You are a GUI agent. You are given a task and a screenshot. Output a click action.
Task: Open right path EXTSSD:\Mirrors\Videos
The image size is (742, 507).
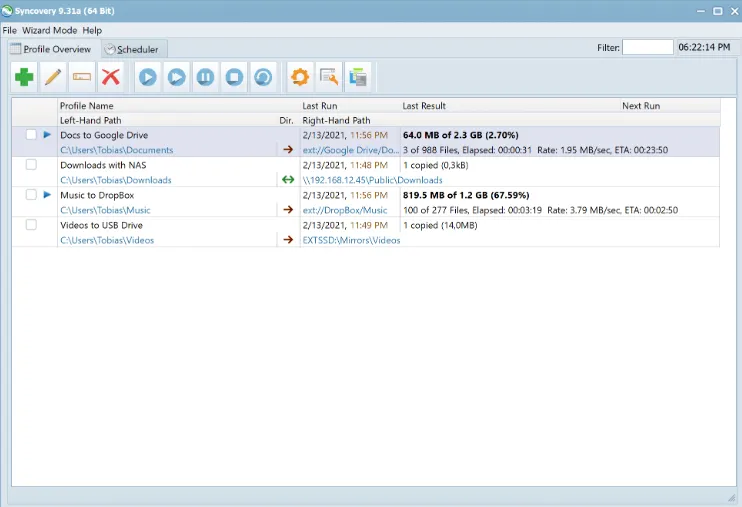[x=351, y=240]
